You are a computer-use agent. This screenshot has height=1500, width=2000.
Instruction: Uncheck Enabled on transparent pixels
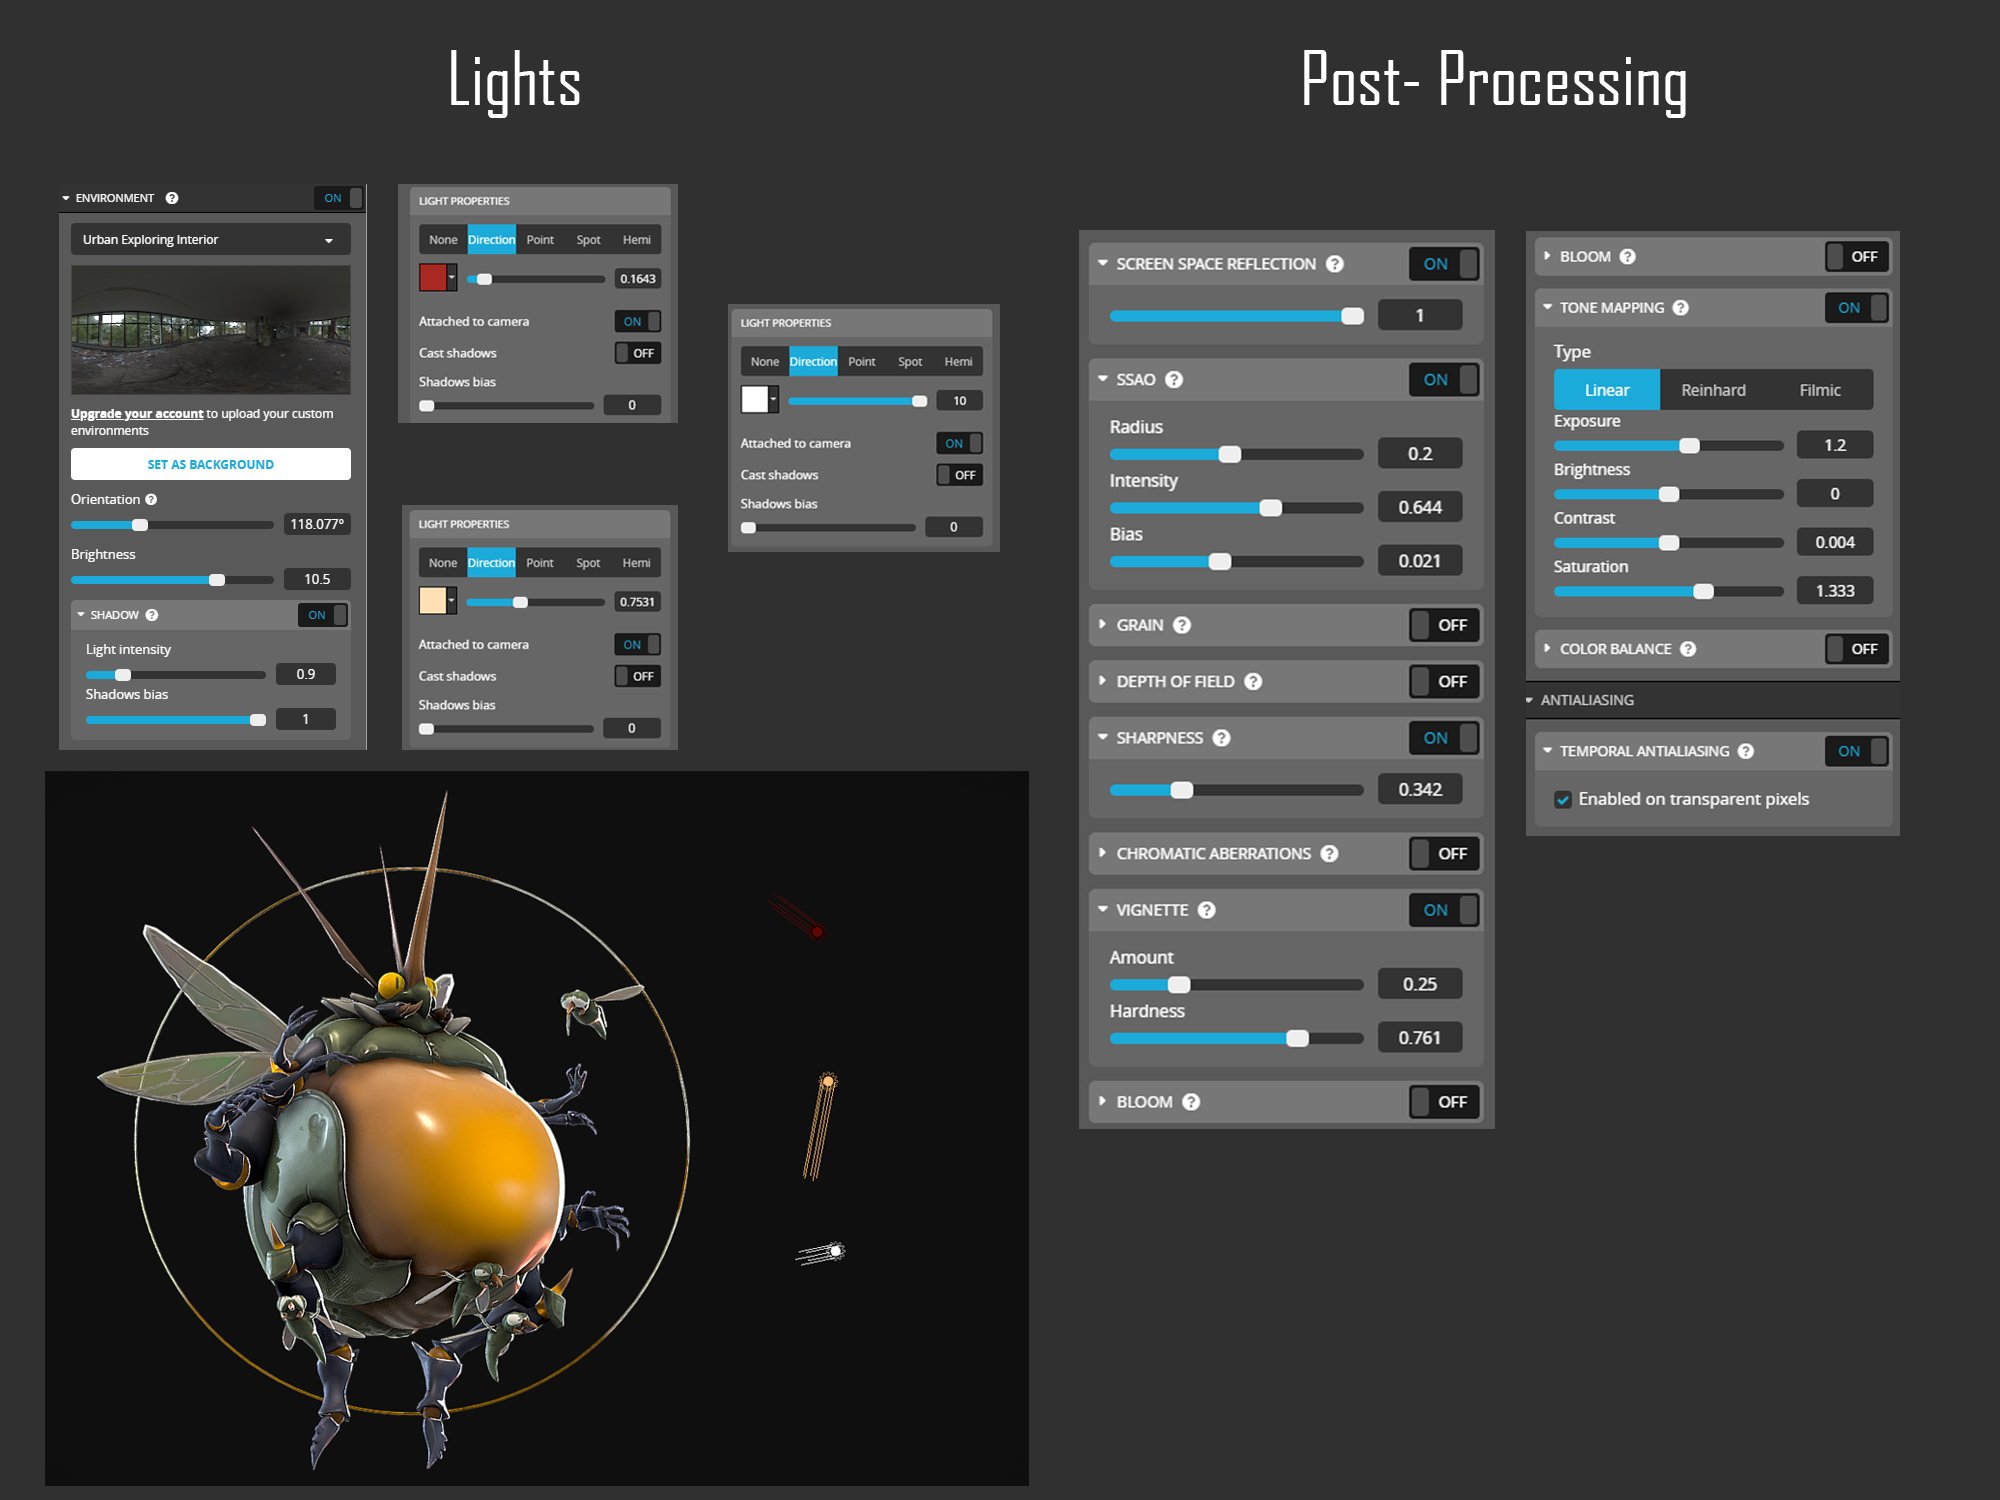click(1563, 800)
